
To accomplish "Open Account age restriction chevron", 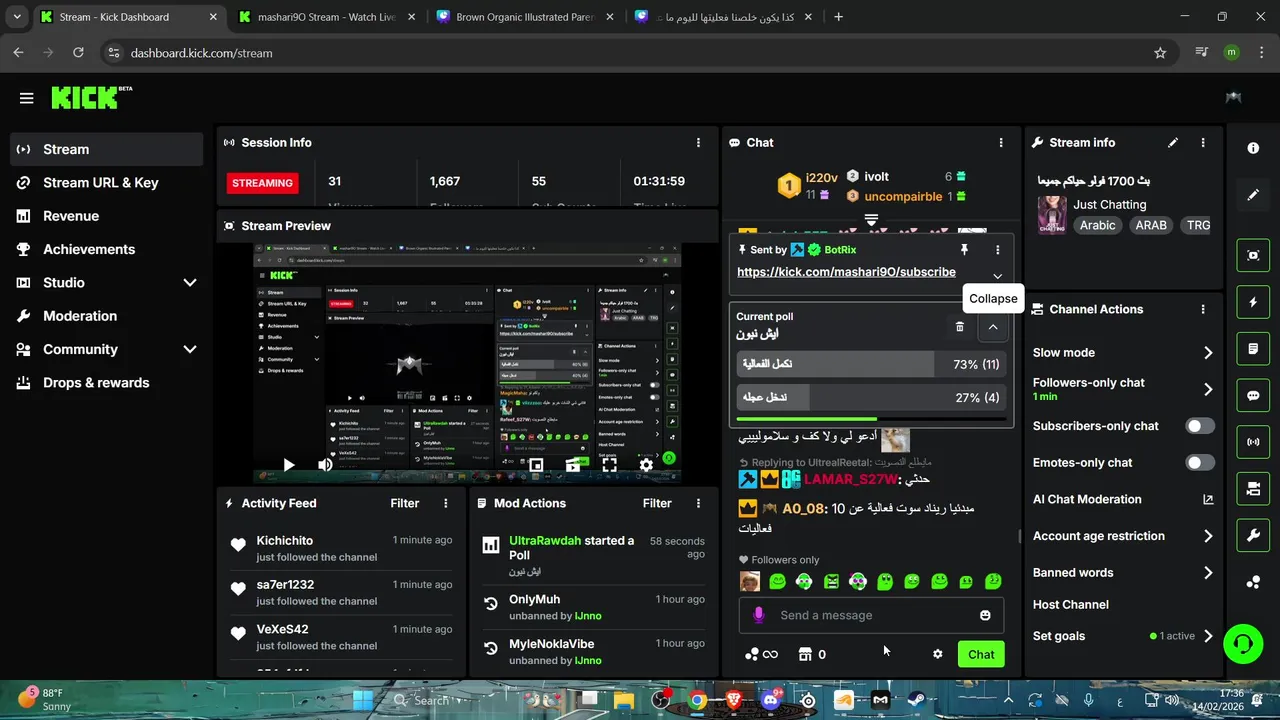I will pyautogui.click(x=1208, y=537).
